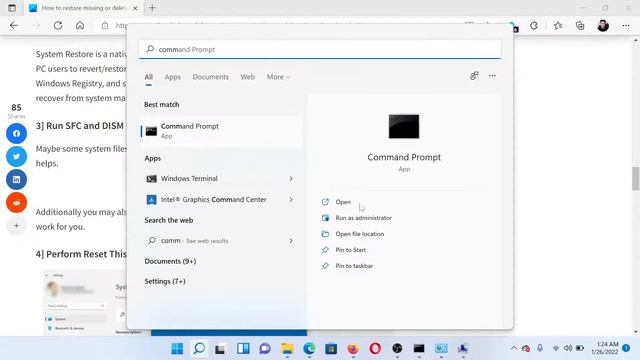Switch to the Web search tab
This screenshot has height=360, width=640.
[247, 77]
